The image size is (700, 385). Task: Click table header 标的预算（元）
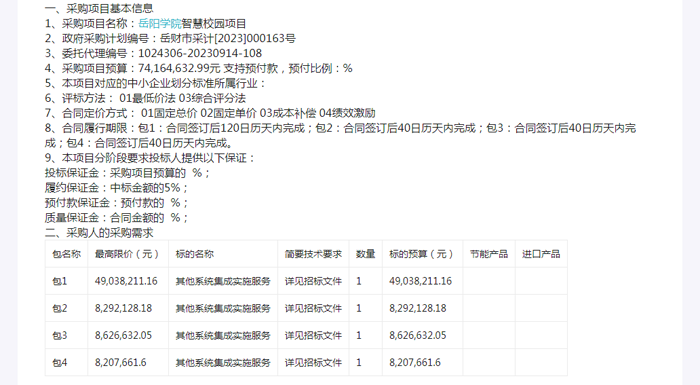[422, 254]
